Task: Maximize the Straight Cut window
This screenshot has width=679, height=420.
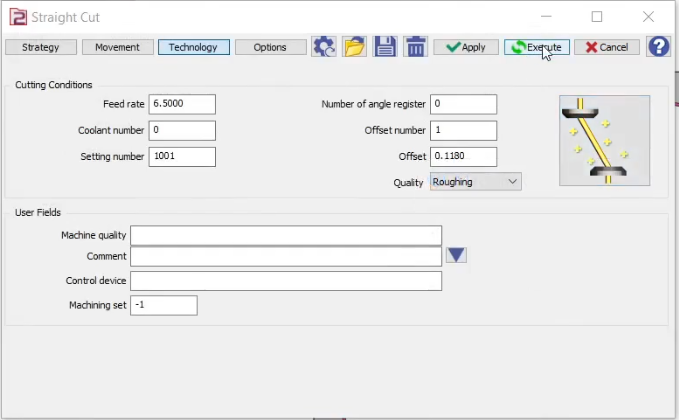Action: point(597,17)
